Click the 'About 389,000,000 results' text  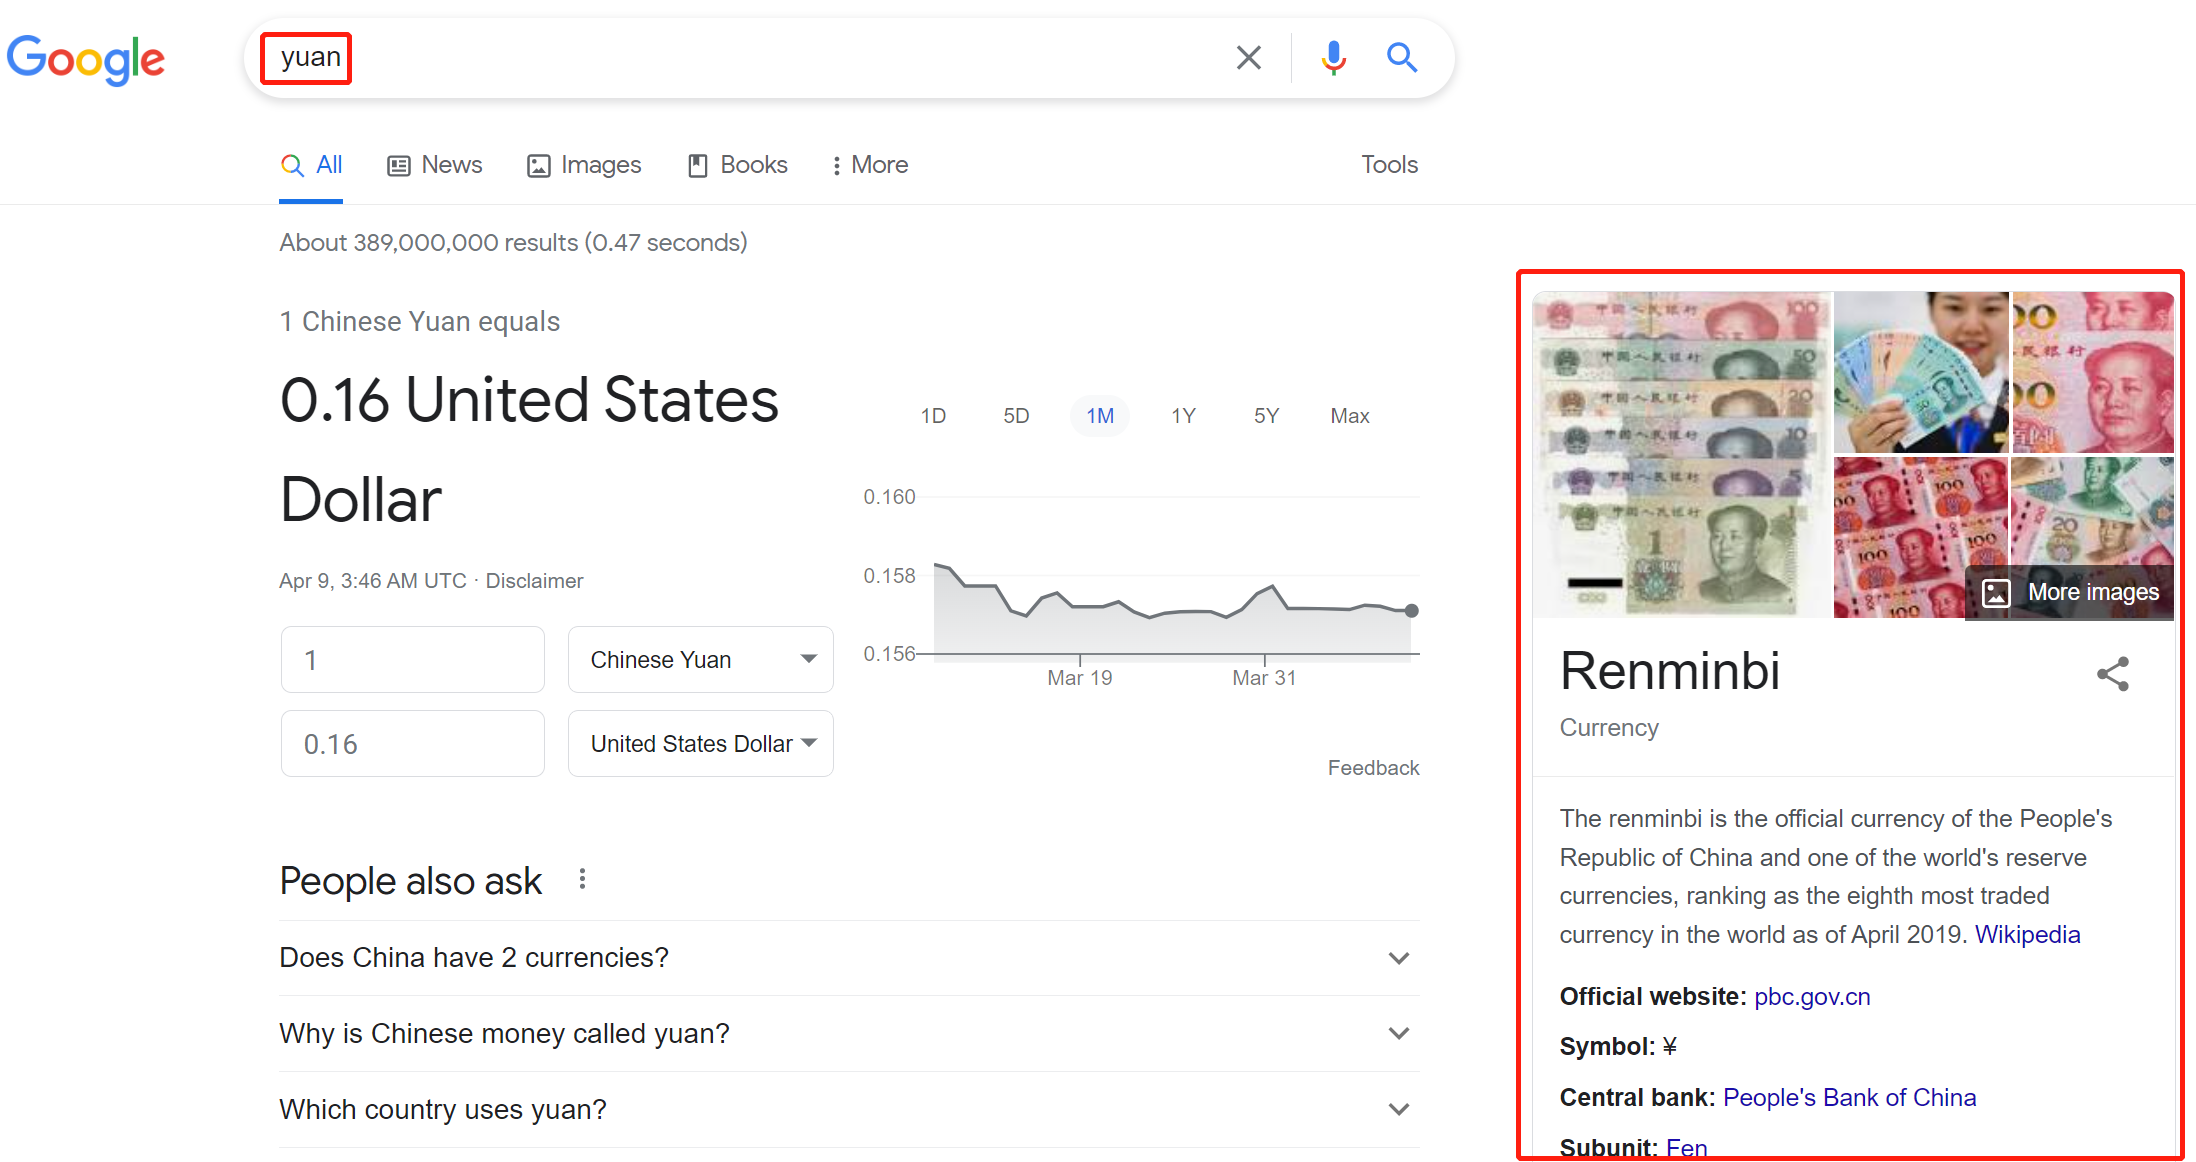(513, 243)
